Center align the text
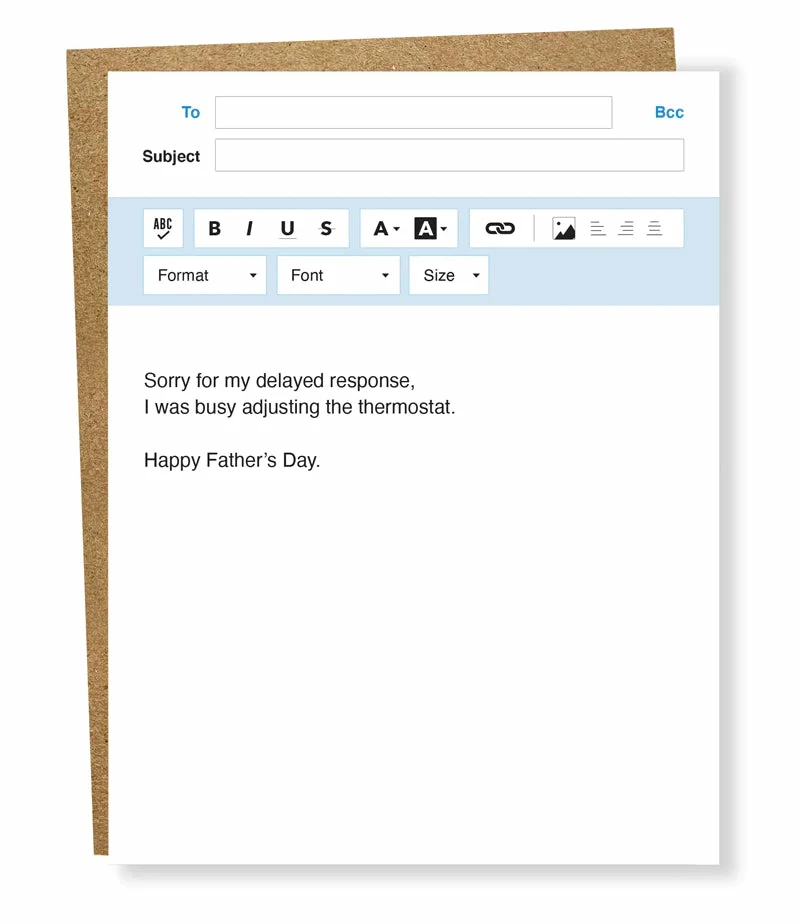This screenshot has height=924, width=800. click(x=626, y=229)
